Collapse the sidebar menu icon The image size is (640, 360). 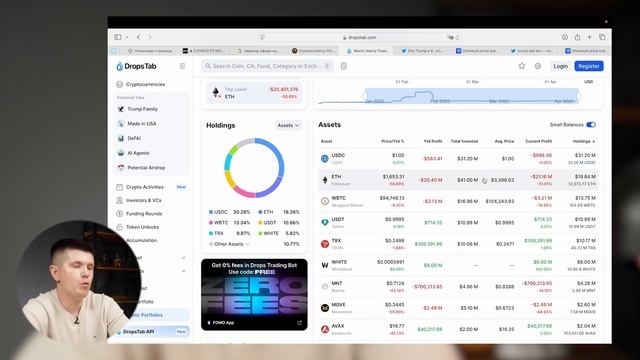tap(182, 66)
